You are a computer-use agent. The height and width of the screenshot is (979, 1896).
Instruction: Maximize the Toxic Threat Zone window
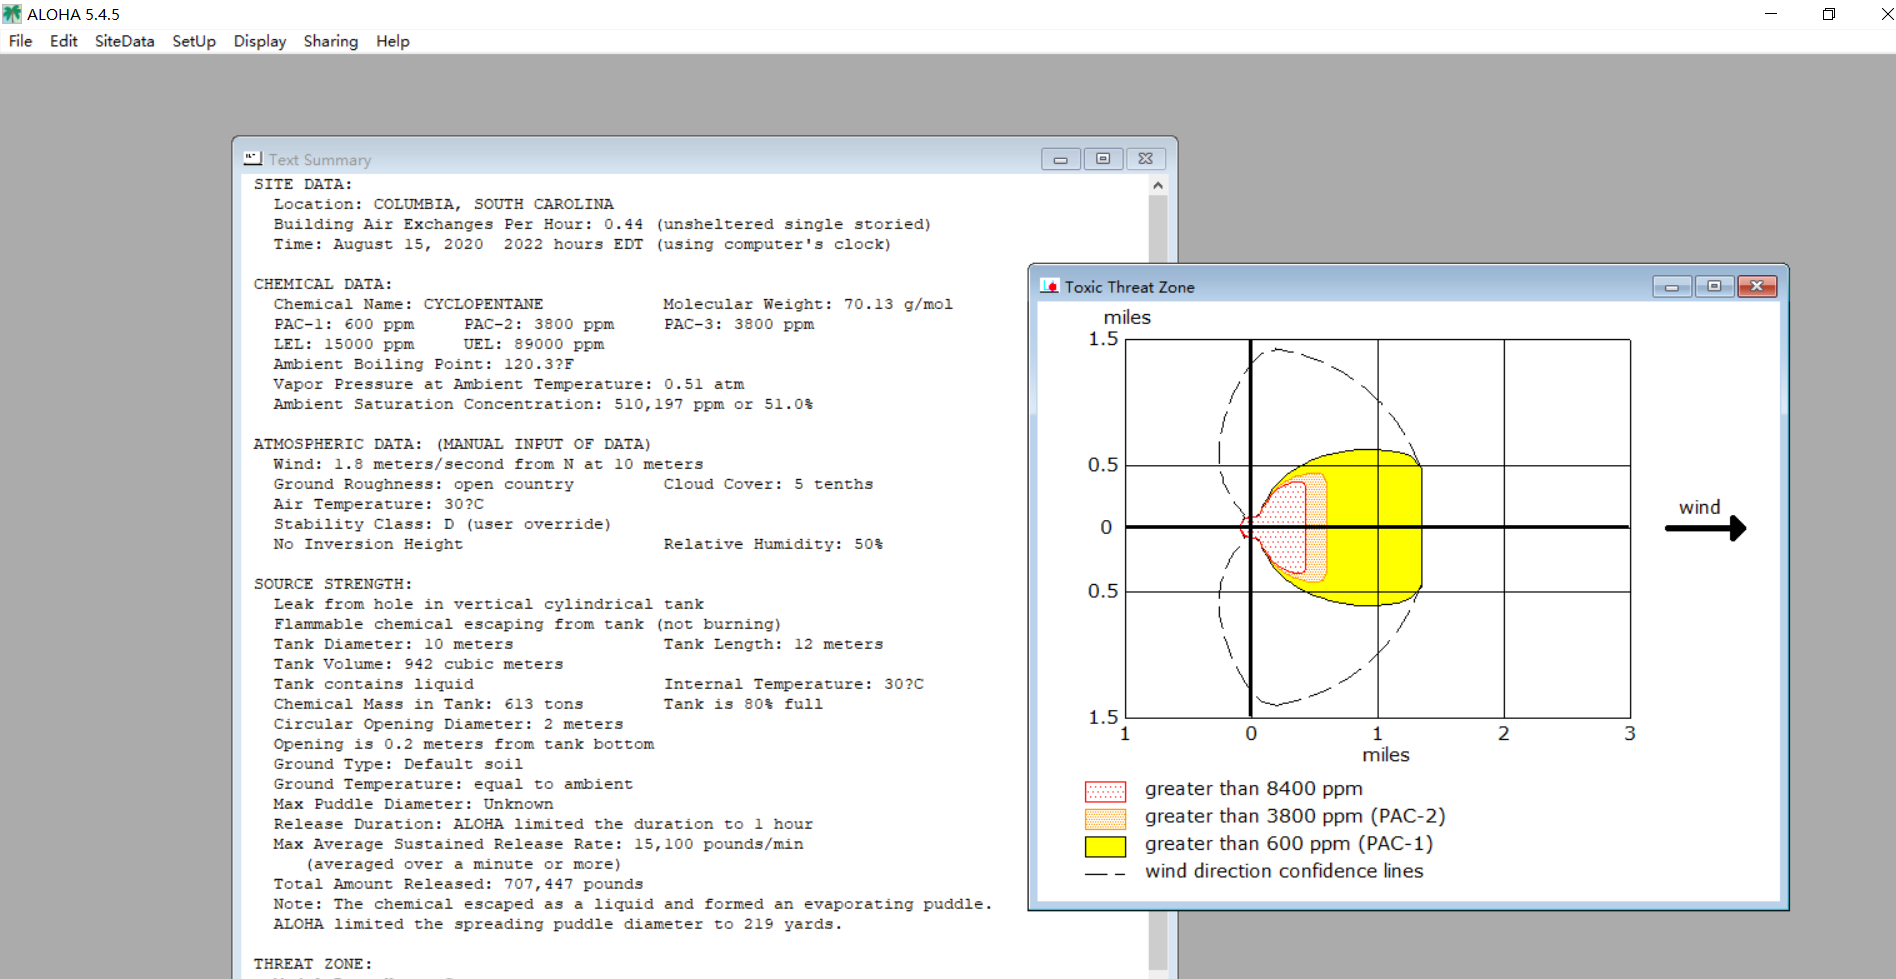[1714, 287]
